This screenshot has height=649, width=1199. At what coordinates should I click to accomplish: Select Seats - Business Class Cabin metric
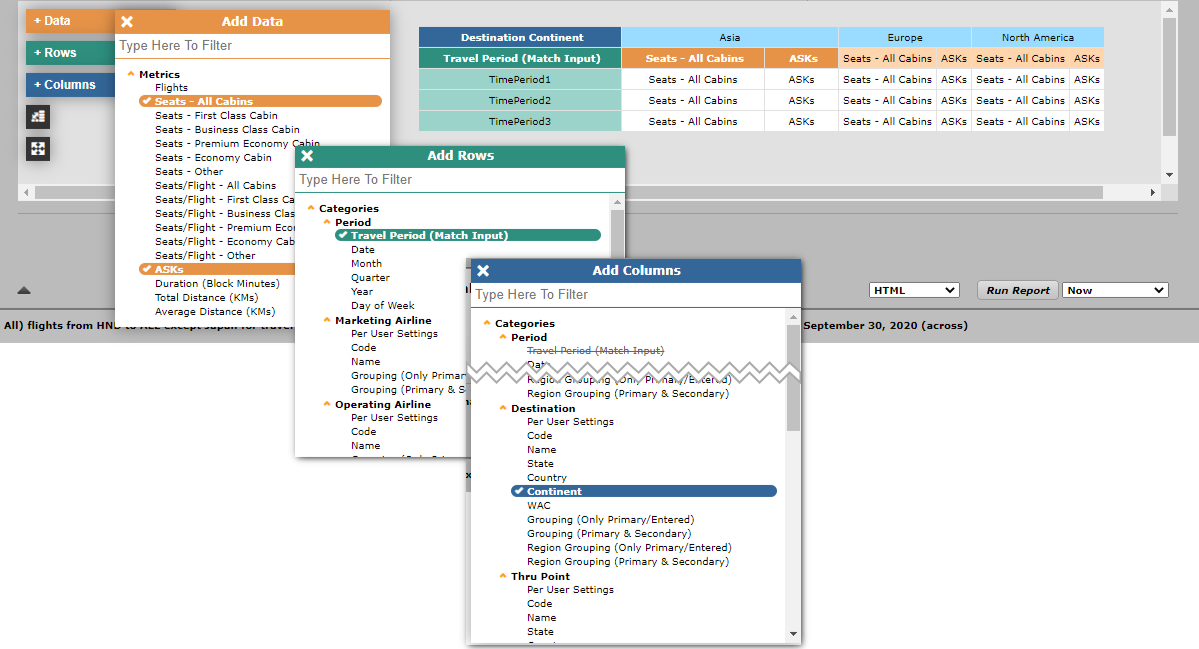coord(227,130)
